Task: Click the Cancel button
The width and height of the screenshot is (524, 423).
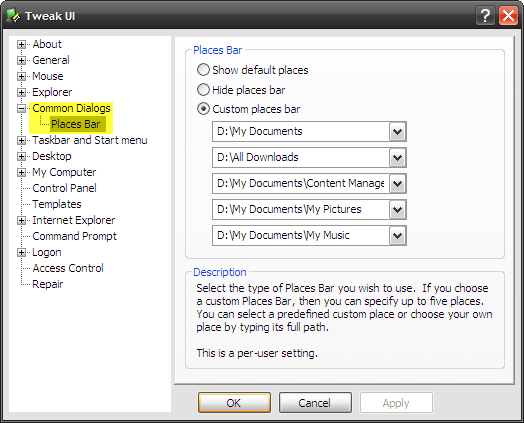Action: coord(315,403)
